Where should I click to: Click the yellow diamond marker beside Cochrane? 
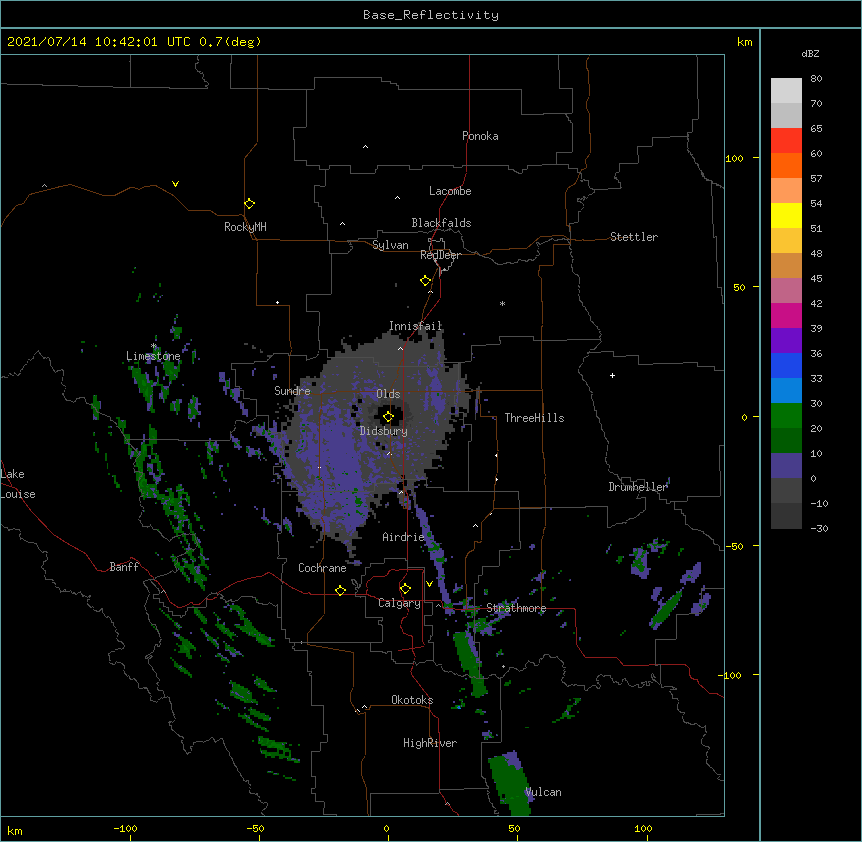click(x=340, y=590)
